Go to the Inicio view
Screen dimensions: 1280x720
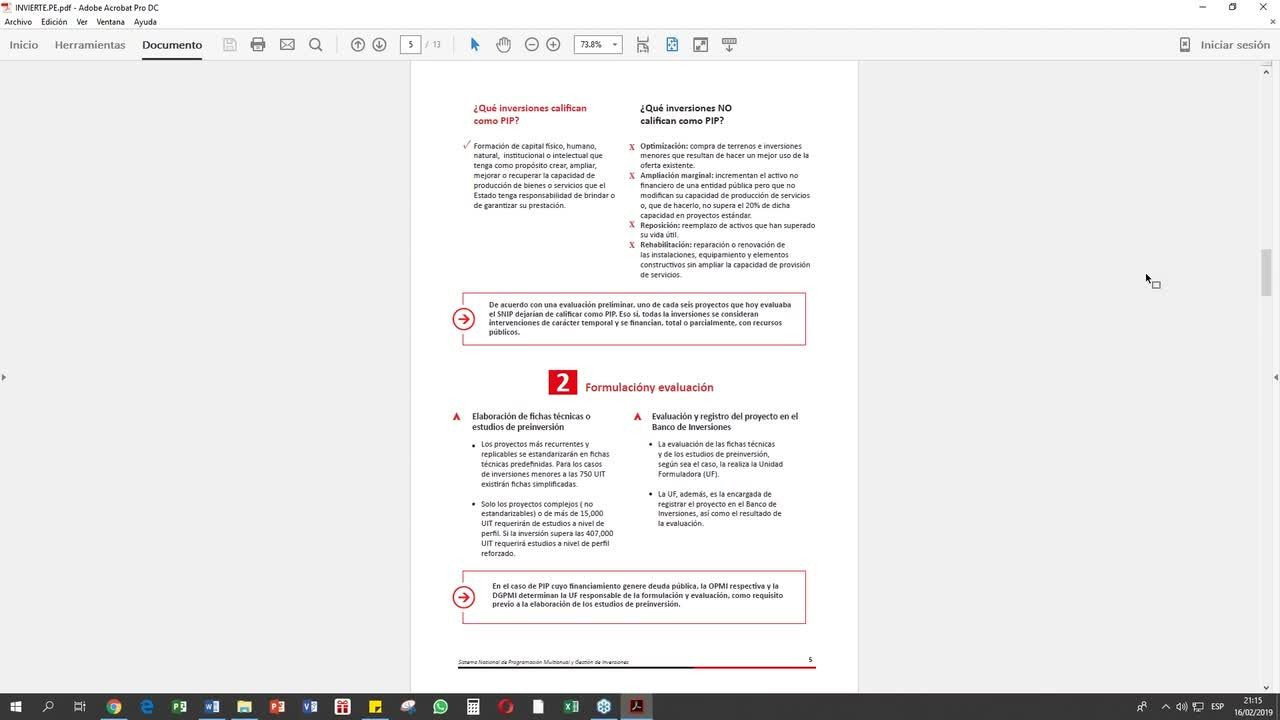[x=24, y=45]
